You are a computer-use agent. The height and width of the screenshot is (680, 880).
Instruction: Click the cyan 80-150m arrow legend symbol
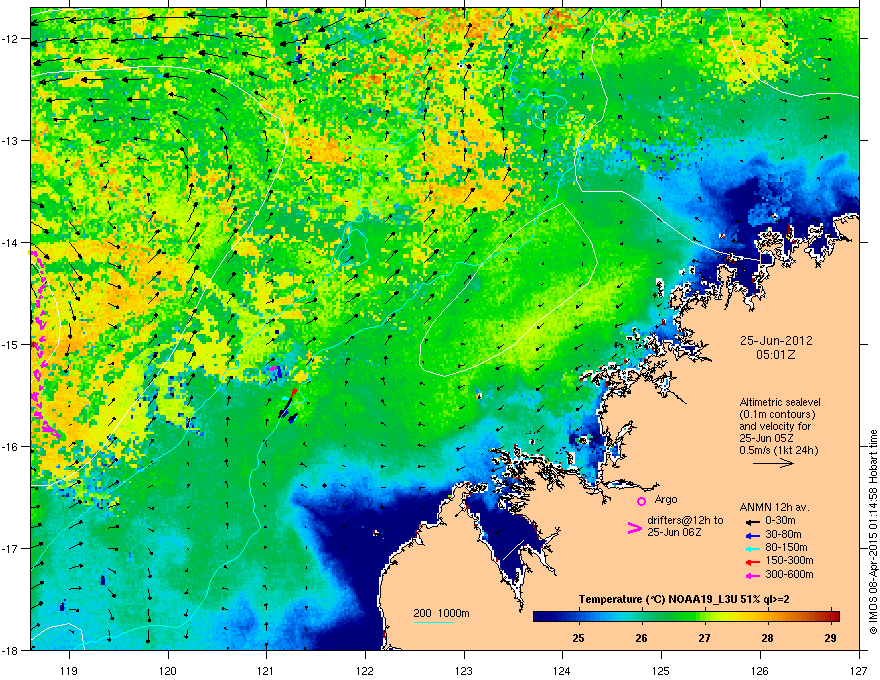point(752,548)
